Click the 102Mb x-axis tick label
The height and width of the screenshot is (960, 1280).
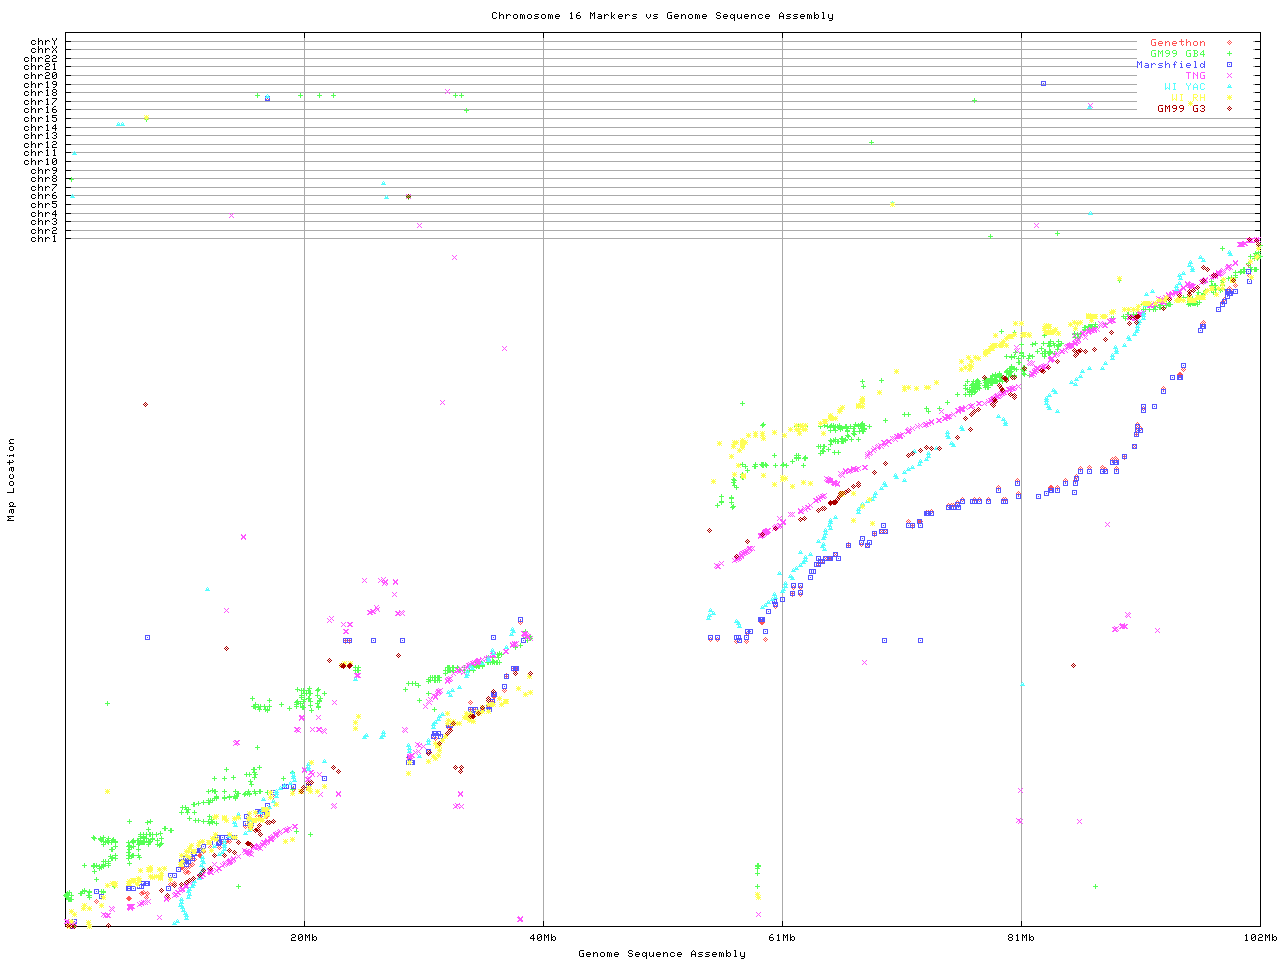[1260, 938]
